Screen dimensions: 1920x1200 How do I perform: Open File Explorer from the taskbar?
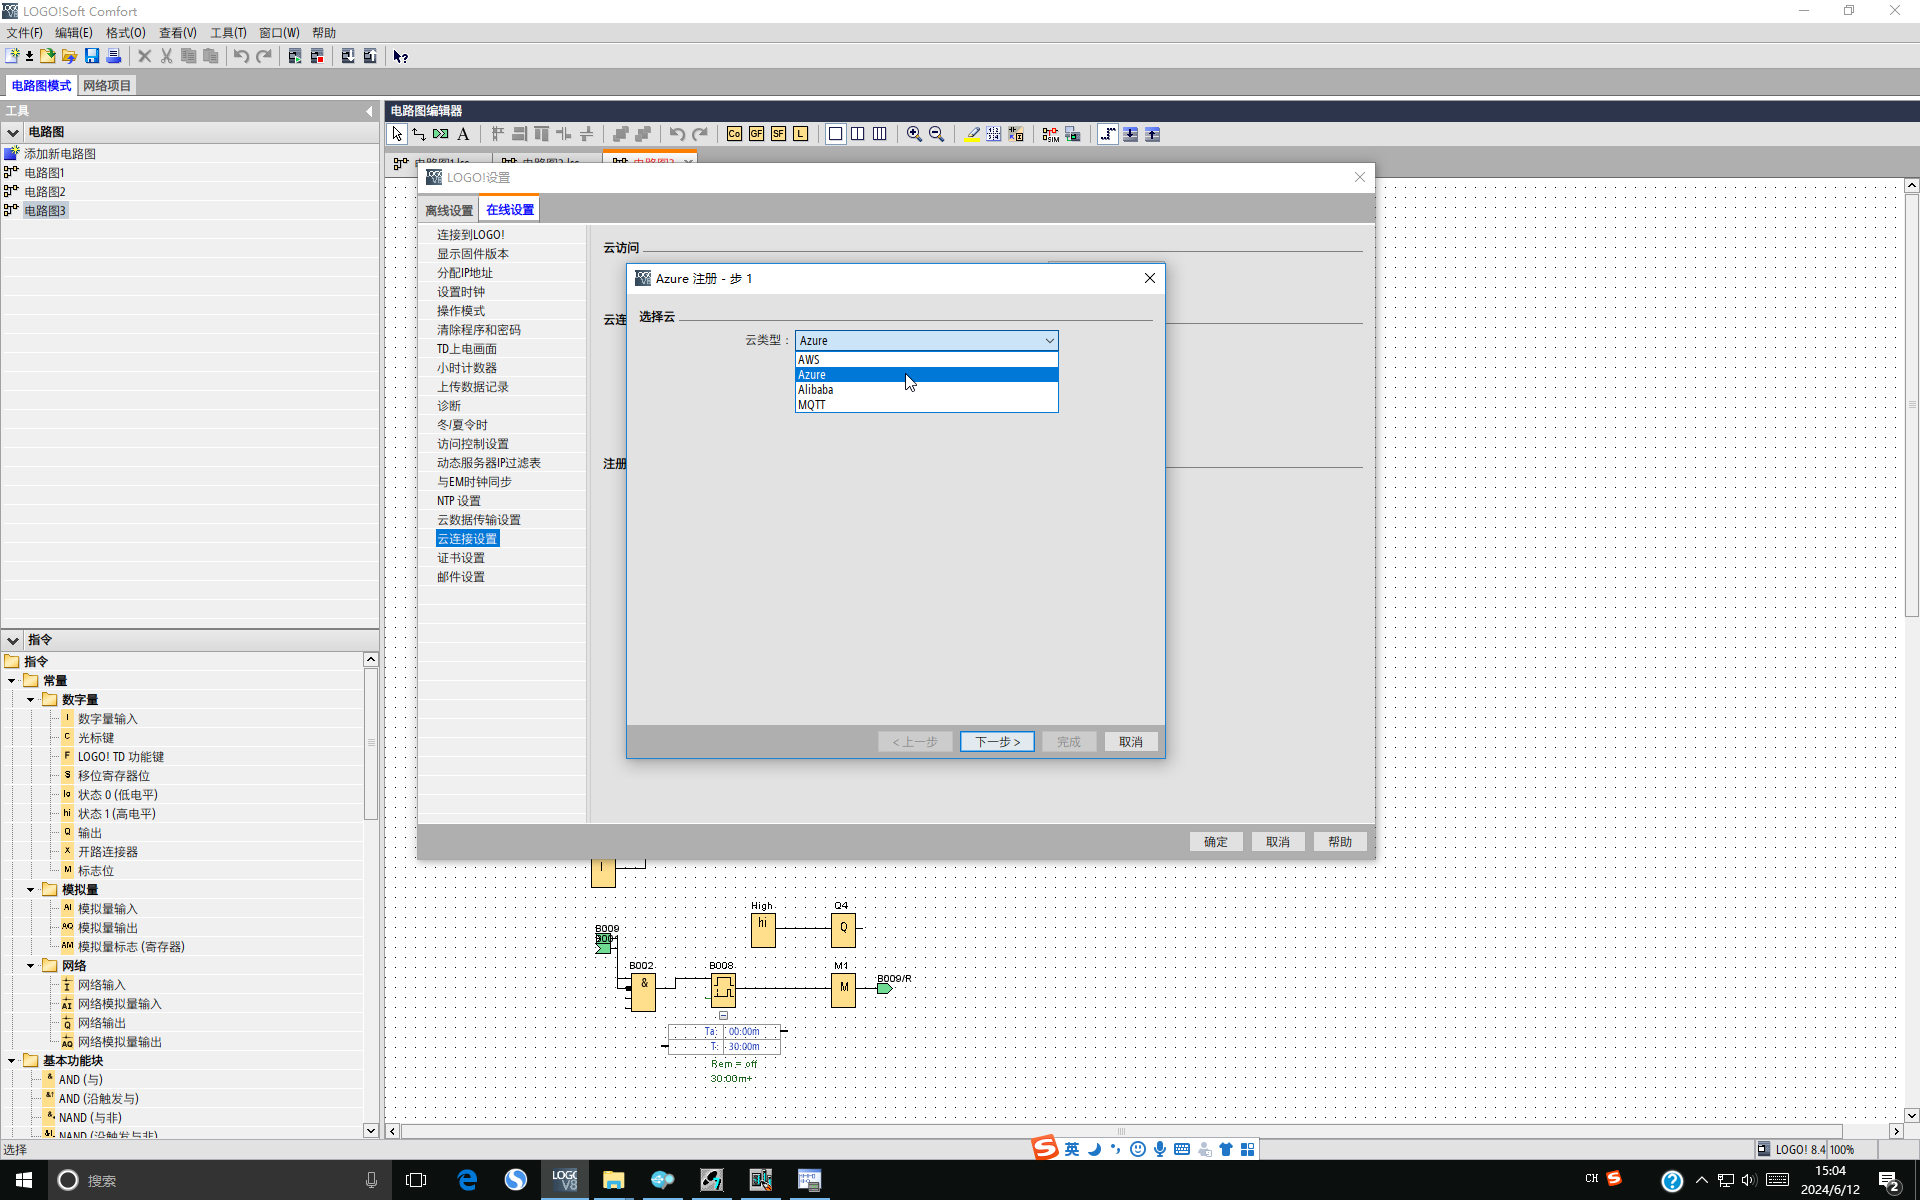coord(613,1180)
